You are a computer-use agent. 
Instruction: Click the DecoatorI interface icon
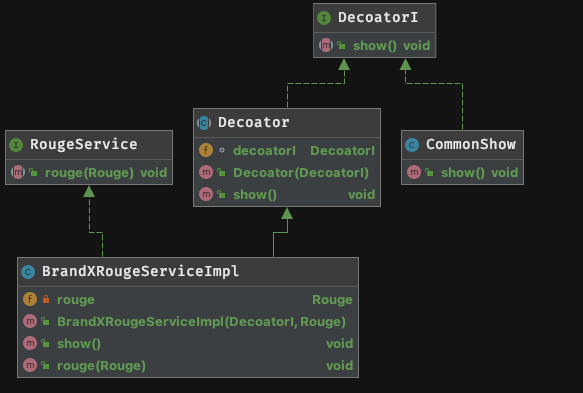coord(324,17)
